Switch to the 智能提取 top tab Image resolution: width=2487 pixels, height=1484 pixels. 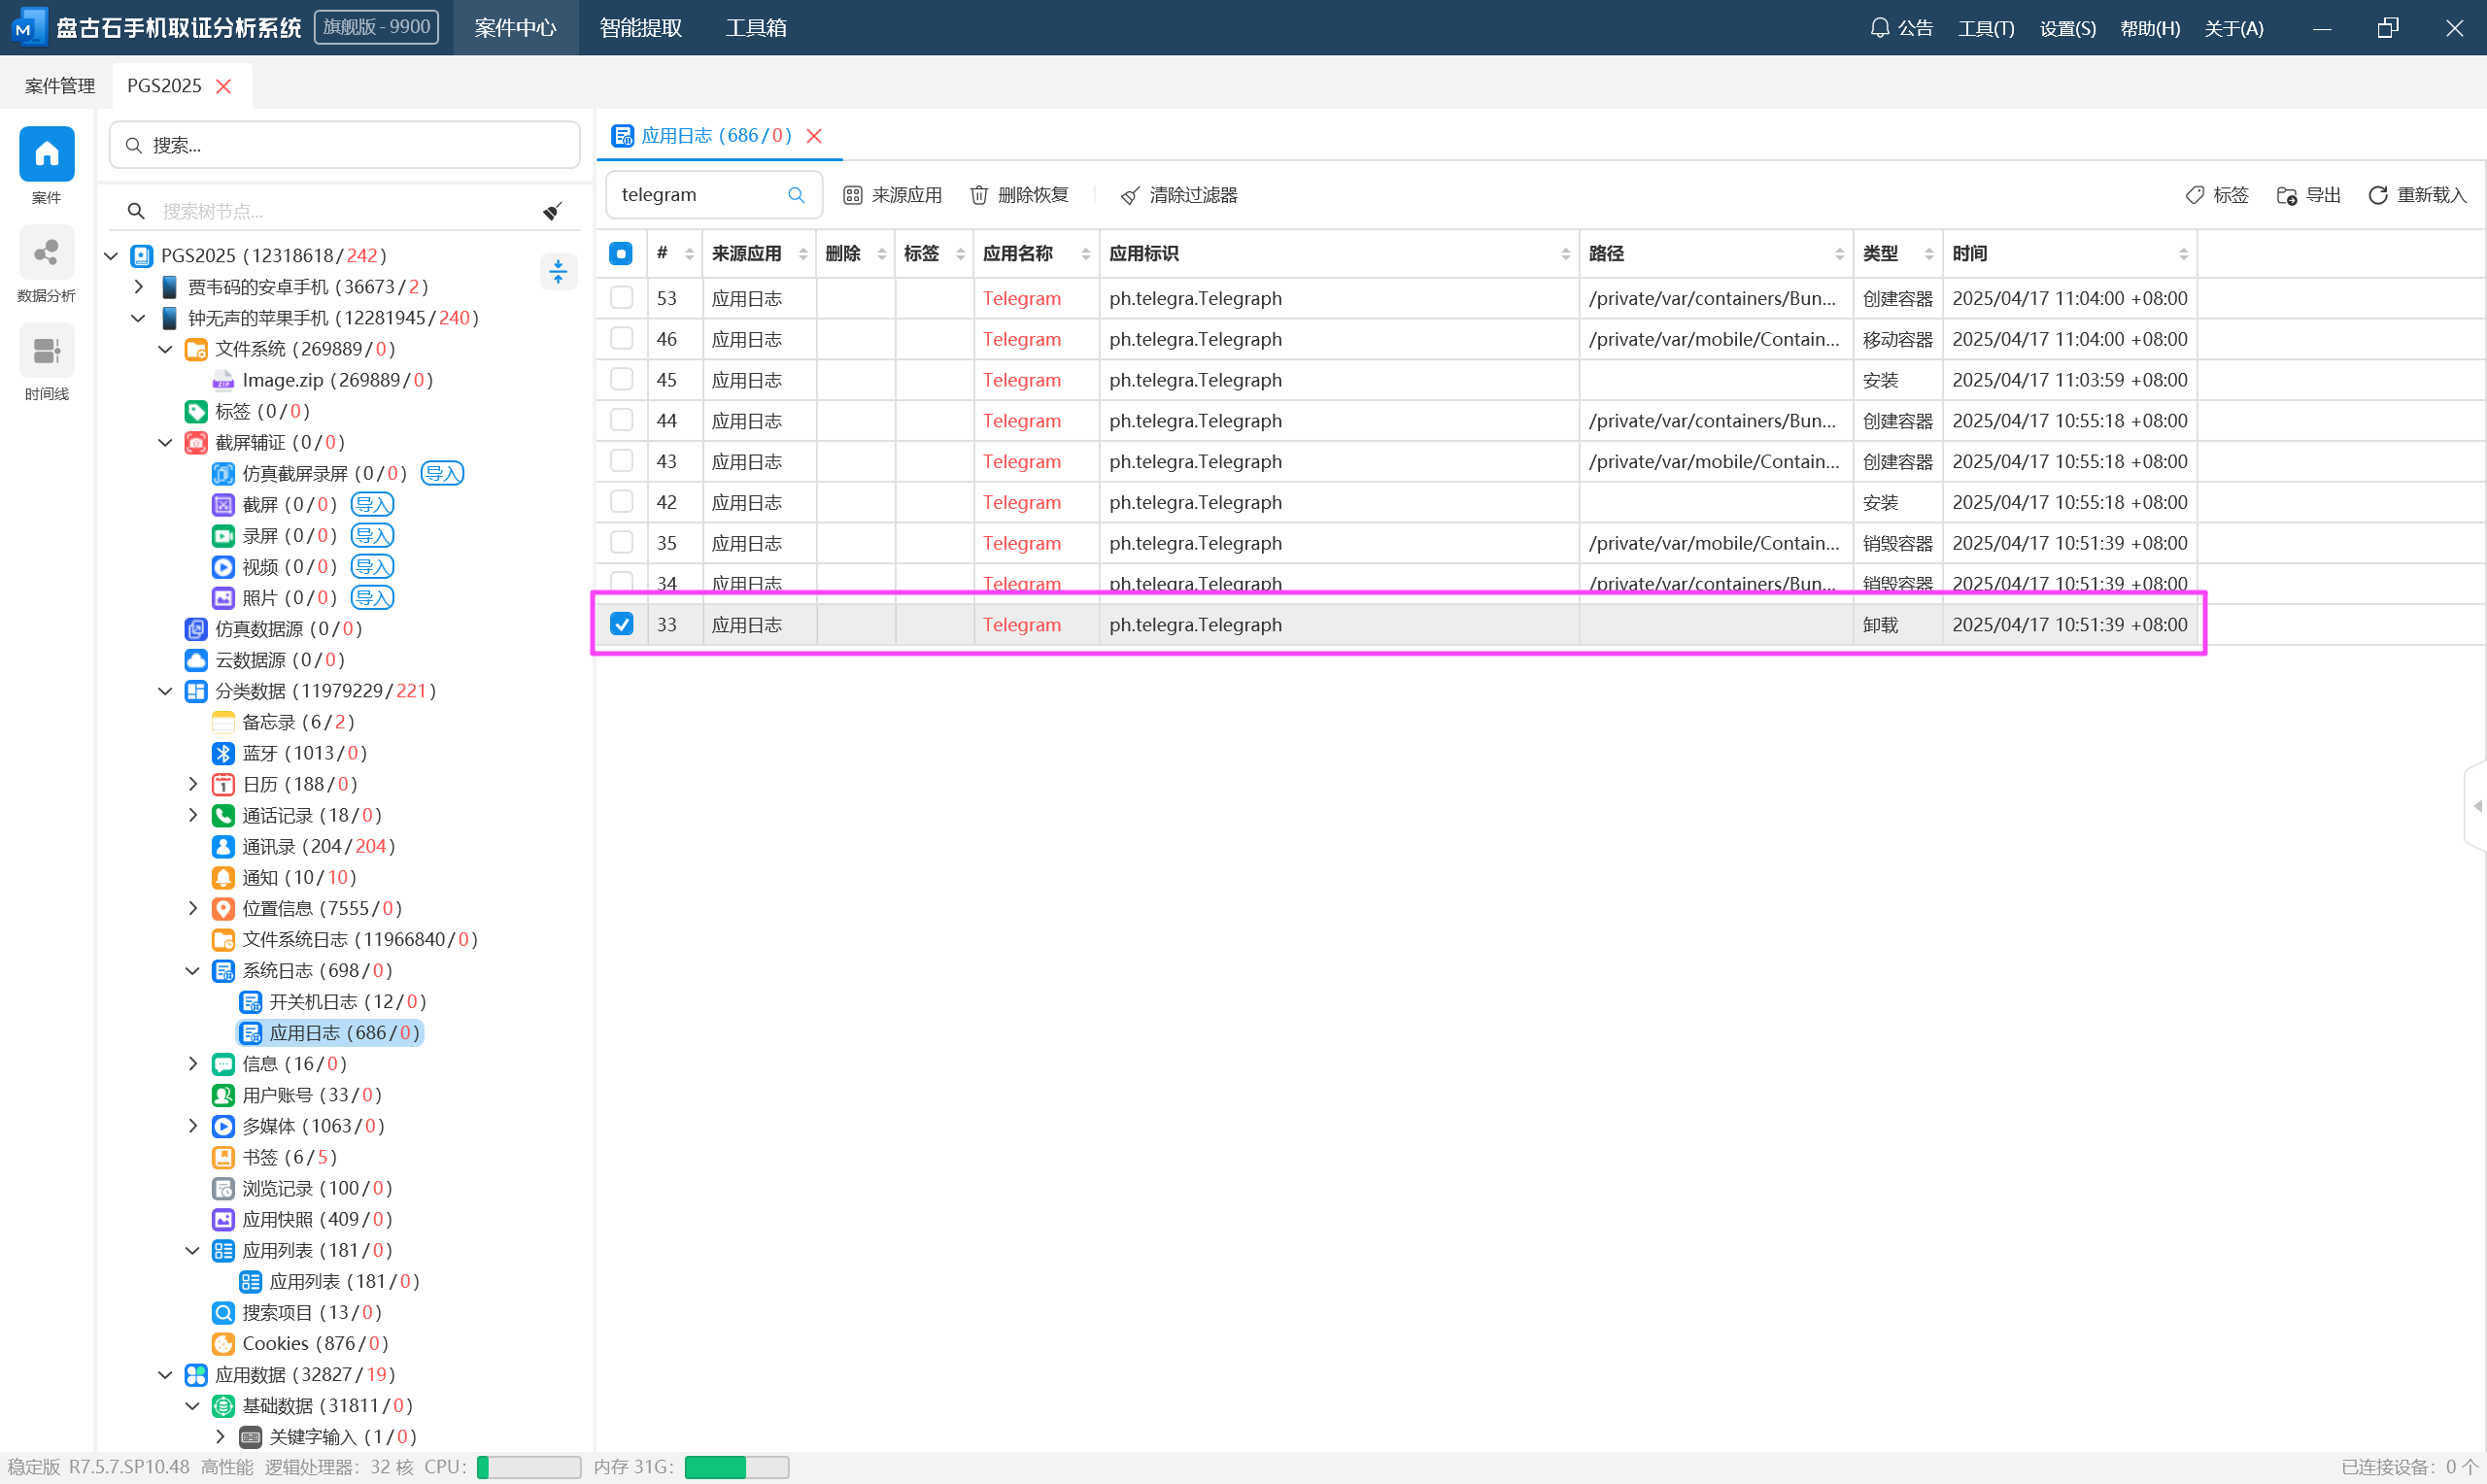(641, 28)
